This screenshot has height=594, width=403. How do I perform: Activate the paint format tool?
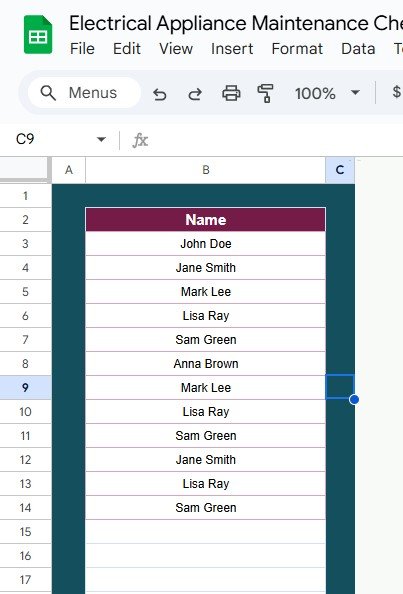pyautogui.click(x=266, y=93)
